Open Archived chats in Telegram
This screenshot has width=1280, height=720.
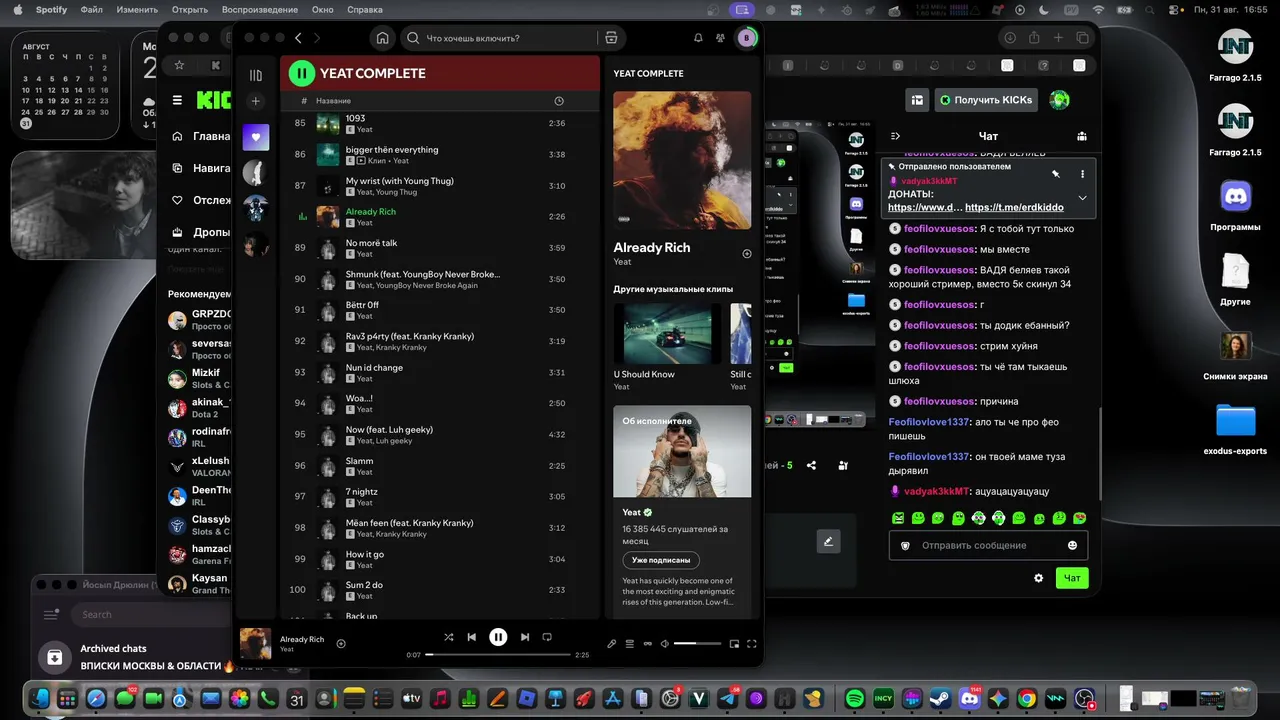134,657
